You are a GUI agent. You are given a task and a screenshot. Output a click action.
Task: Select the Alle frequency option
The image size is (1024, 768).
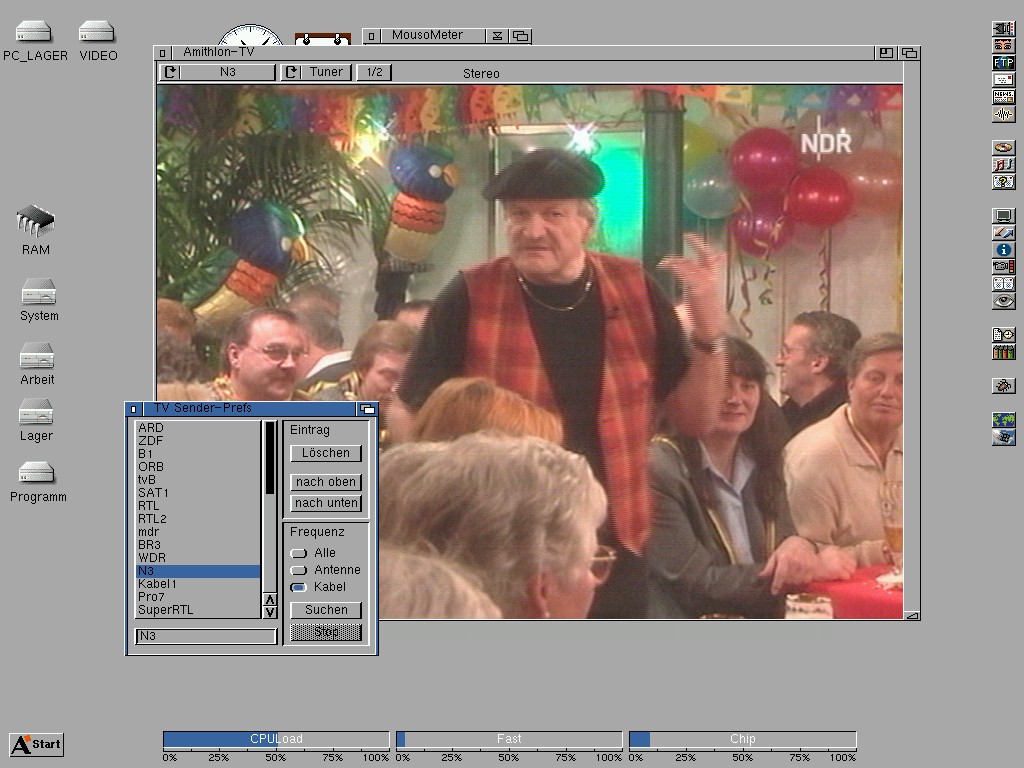point(299,553)
